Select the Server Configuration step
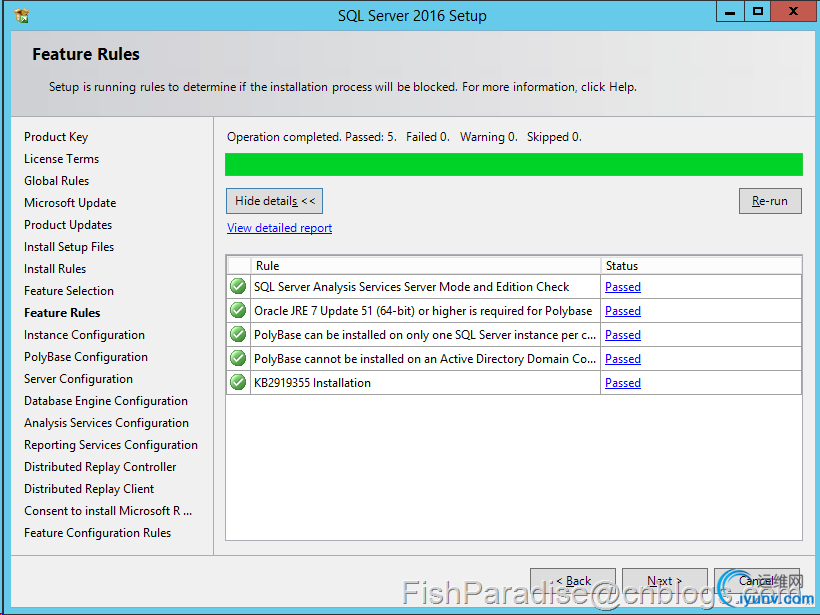This screenshot has width=820, height=615. point(78,379)
